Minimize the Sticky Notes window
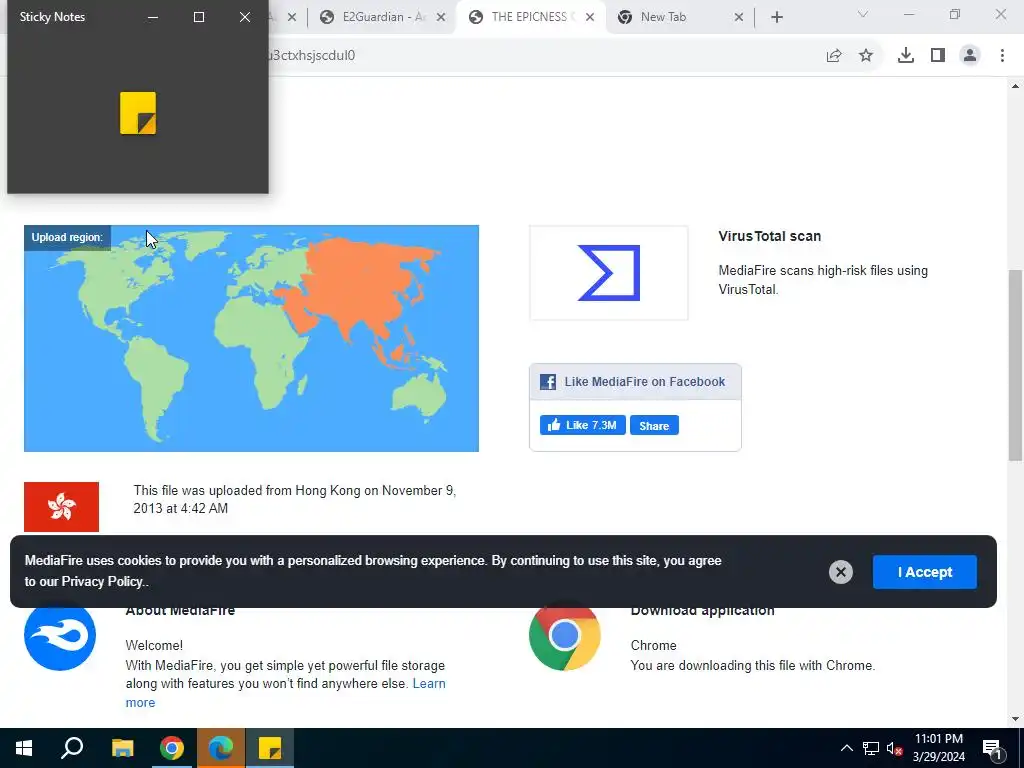This screenshot has height=768, width=1024. click(x=153, y=17)
